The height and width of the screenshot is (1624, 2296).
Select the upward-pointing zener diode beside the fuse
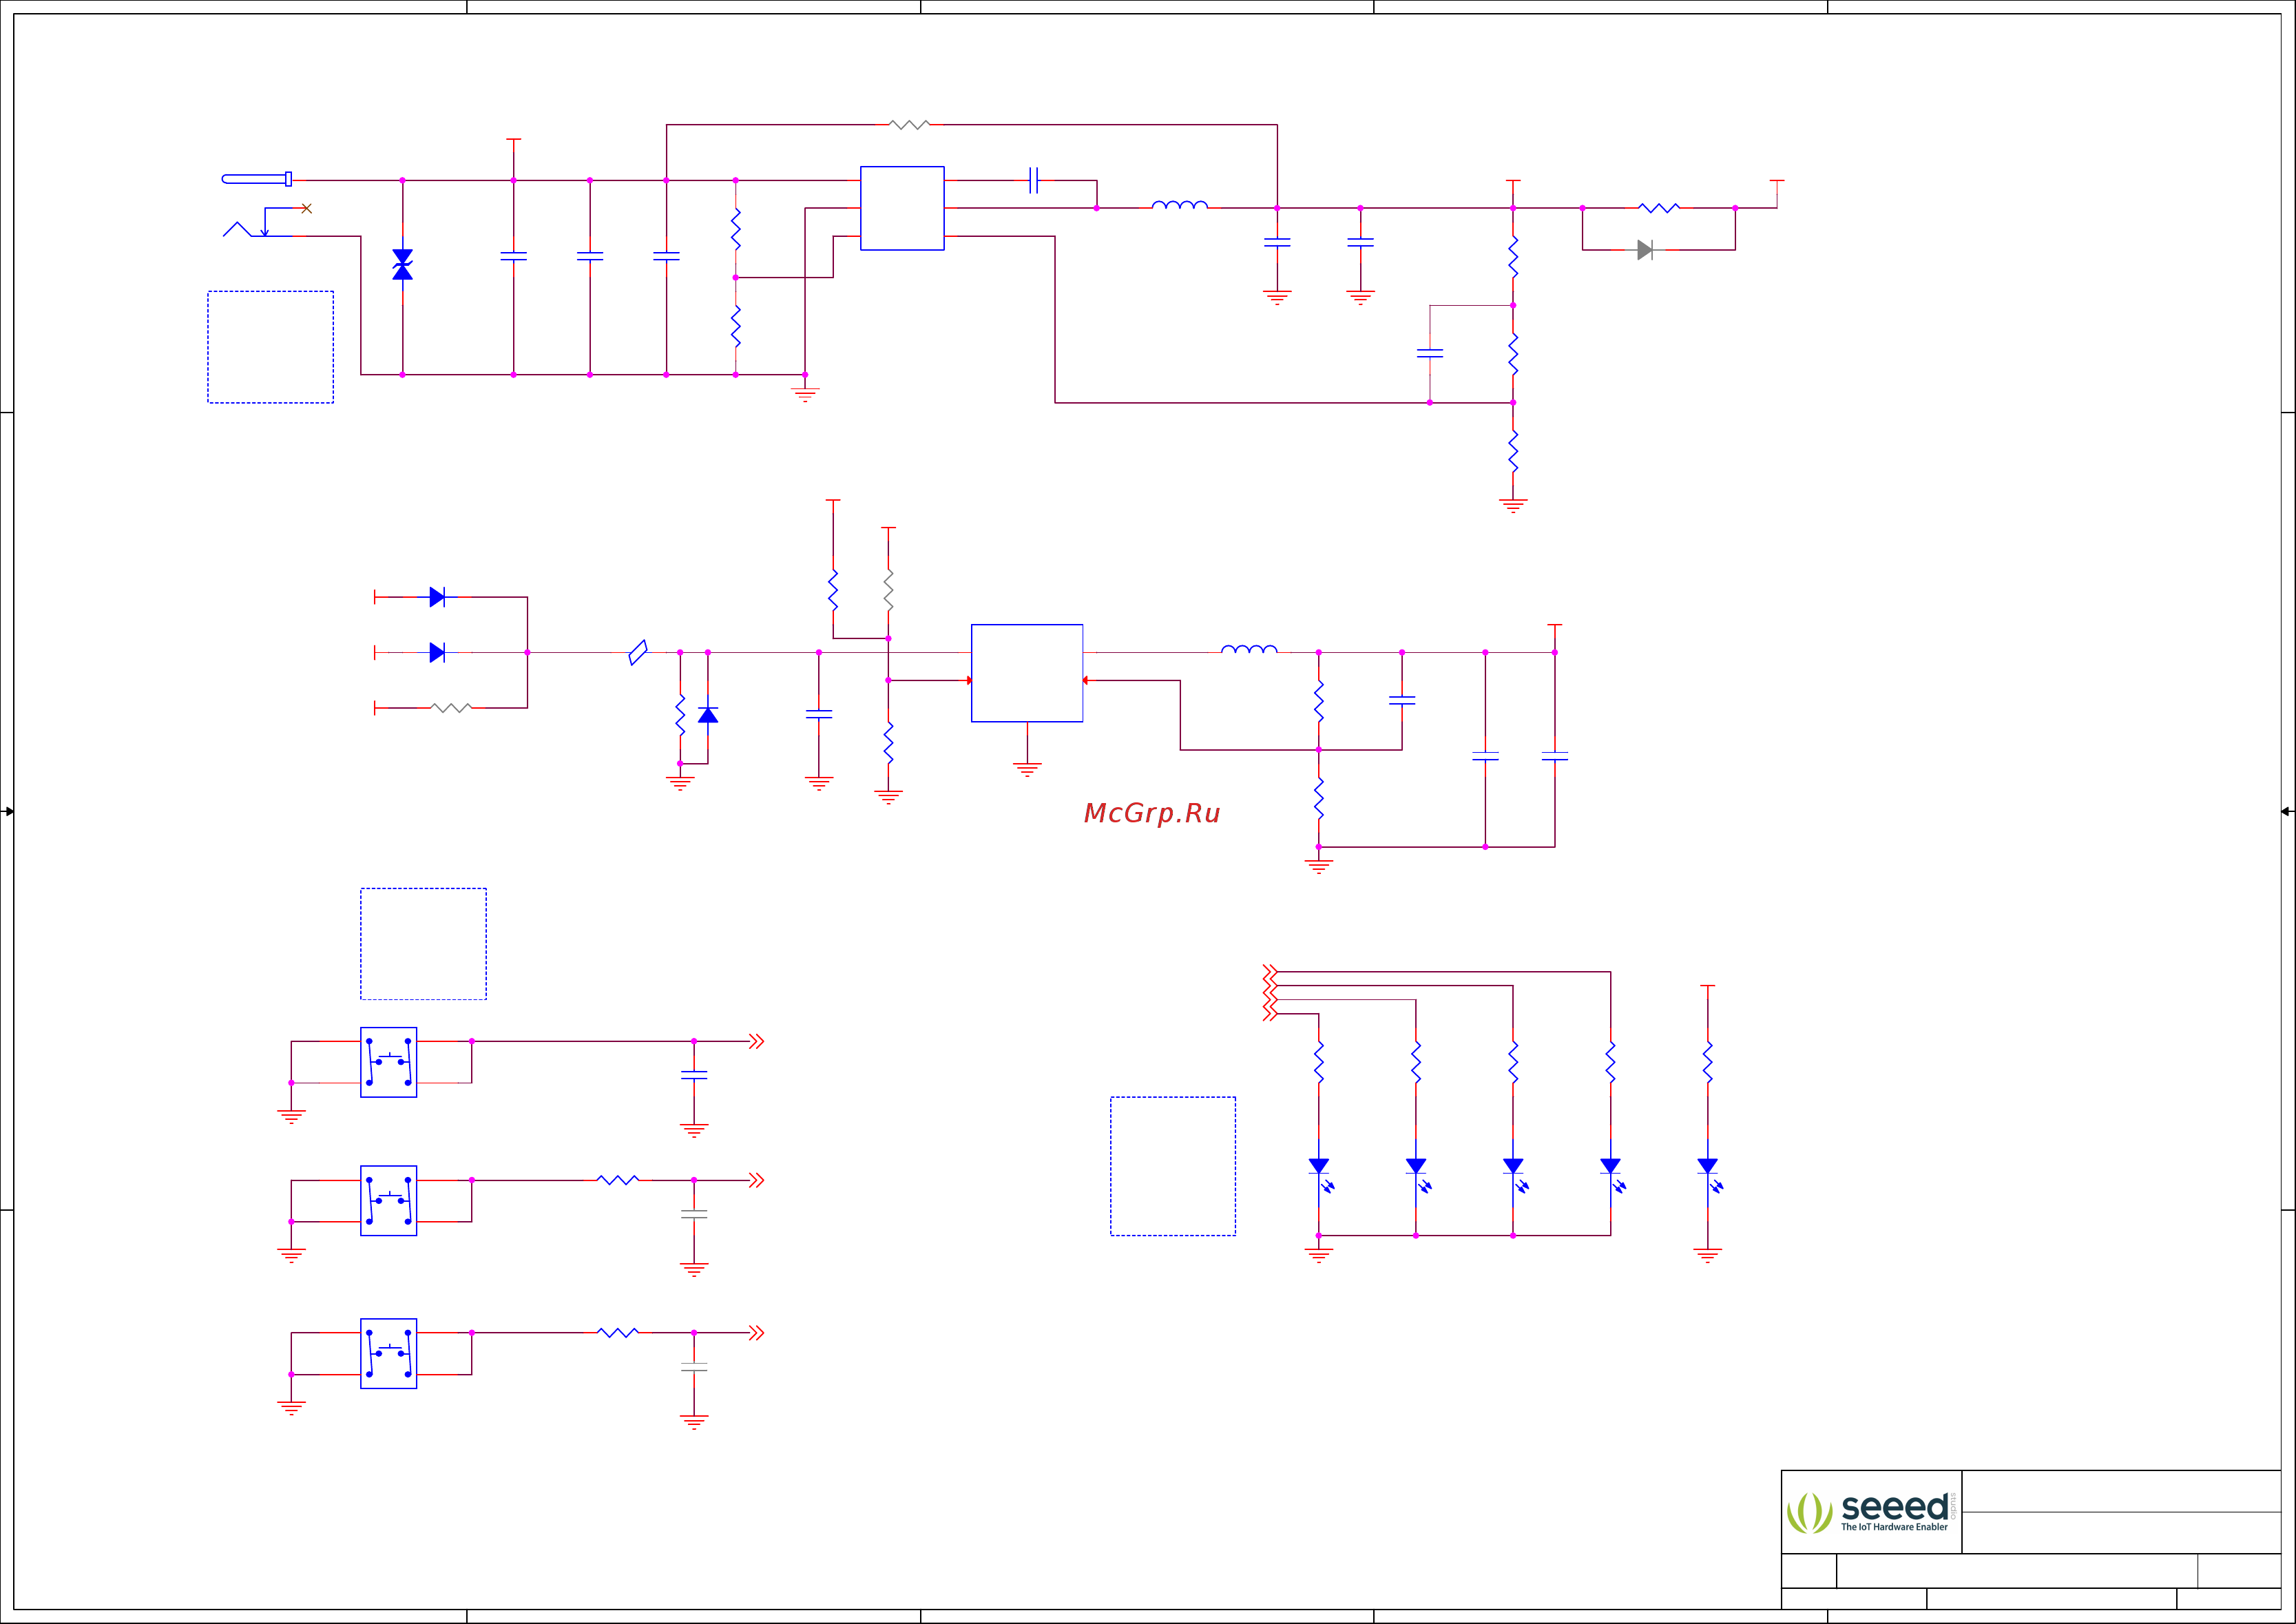[x=708, y=715]
